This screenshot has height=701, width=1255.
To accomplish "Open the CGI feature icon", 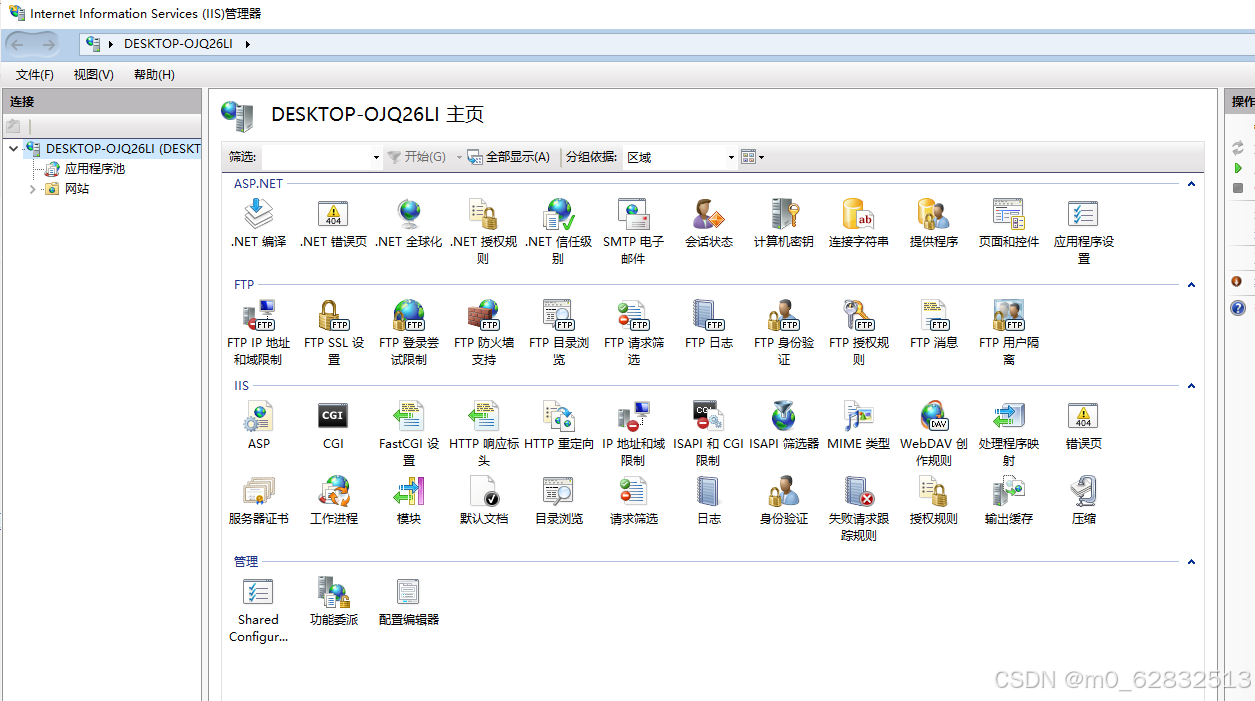I will click(x=333, y=425).
